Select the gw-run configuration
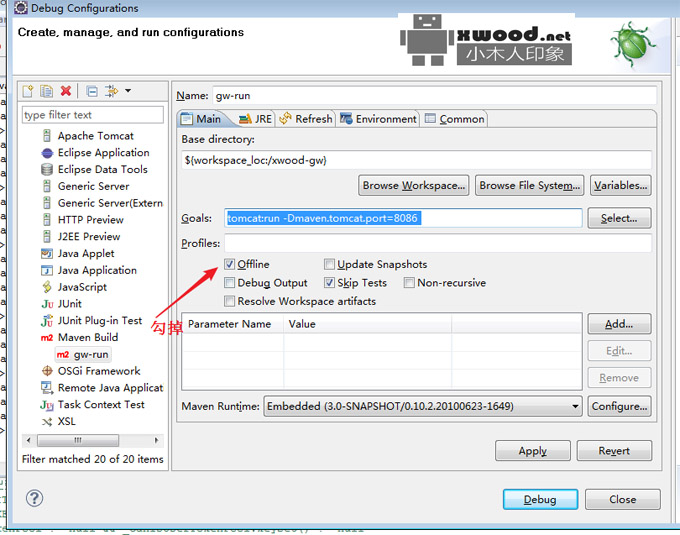This screenshot has width=680, height=535. [83, 354]
